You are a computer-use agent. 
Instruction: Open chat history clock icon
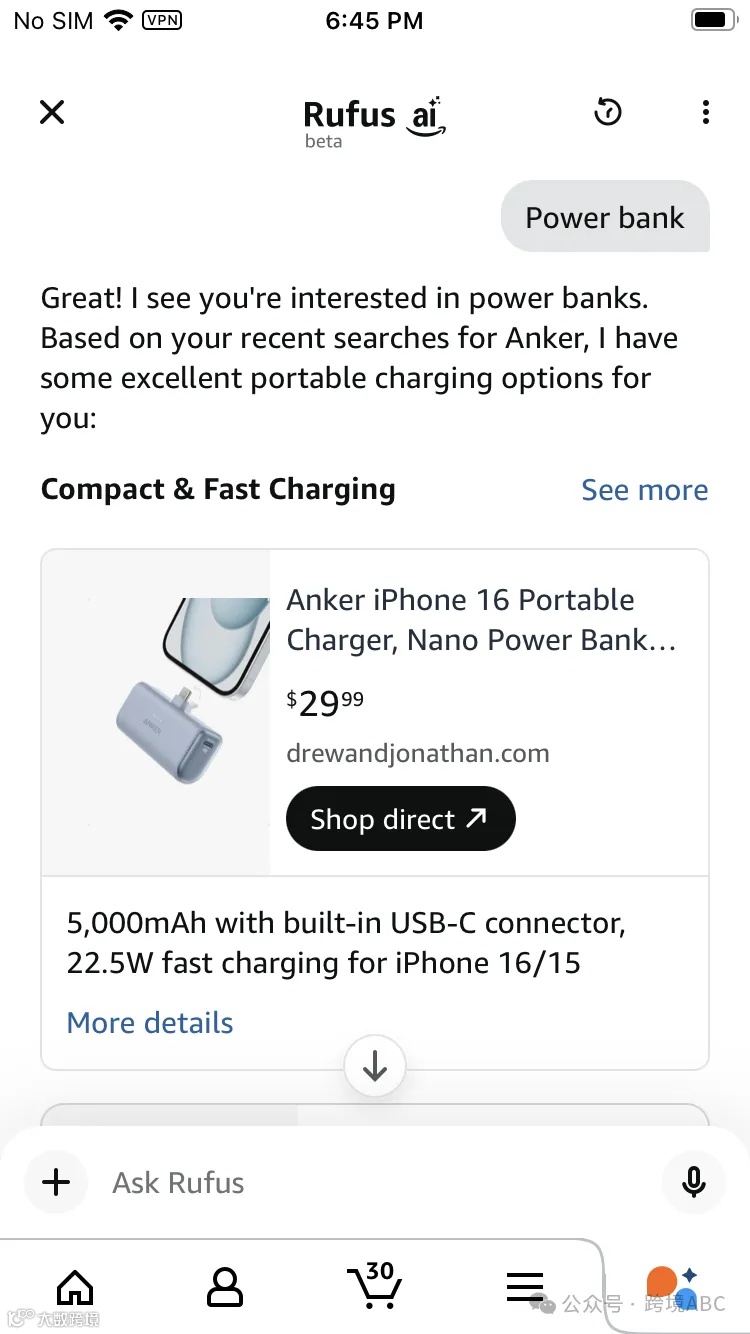click(607, 112)
